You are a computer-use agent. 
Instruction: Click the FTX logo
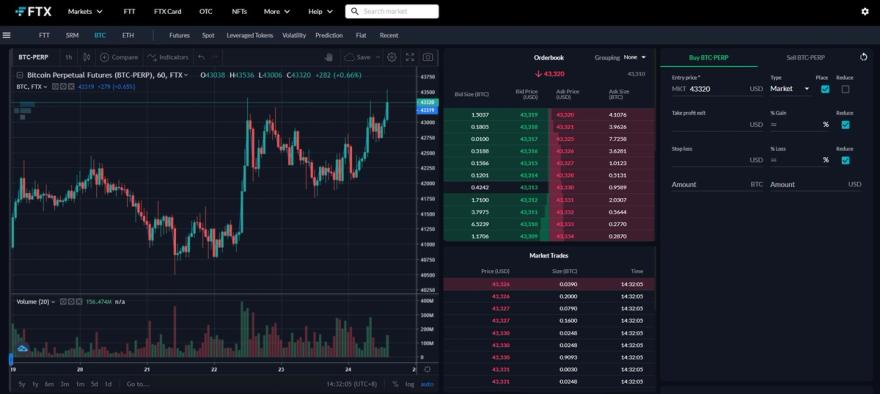[33, 11]
